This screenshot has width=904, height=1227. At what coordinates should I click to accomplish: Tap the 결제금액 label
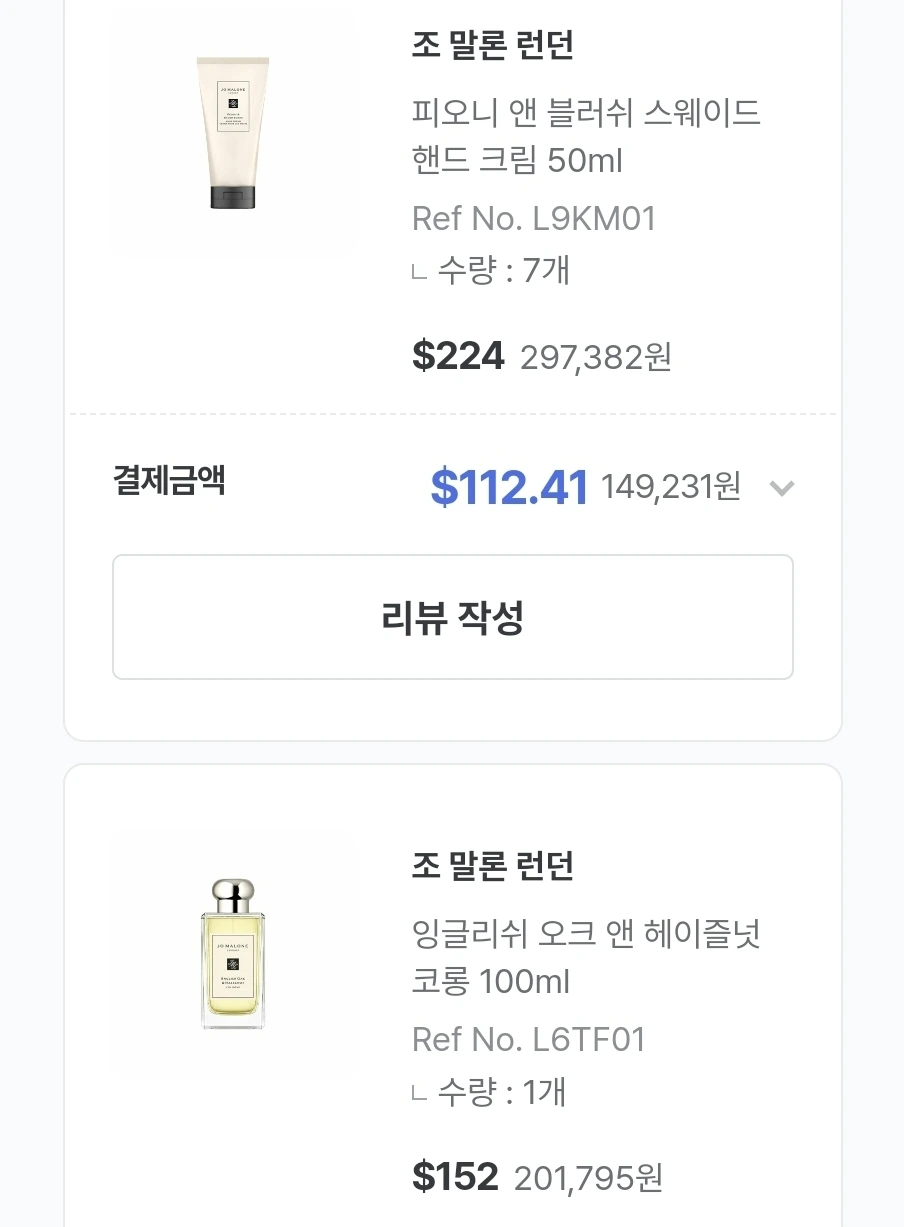pos(169,481)
